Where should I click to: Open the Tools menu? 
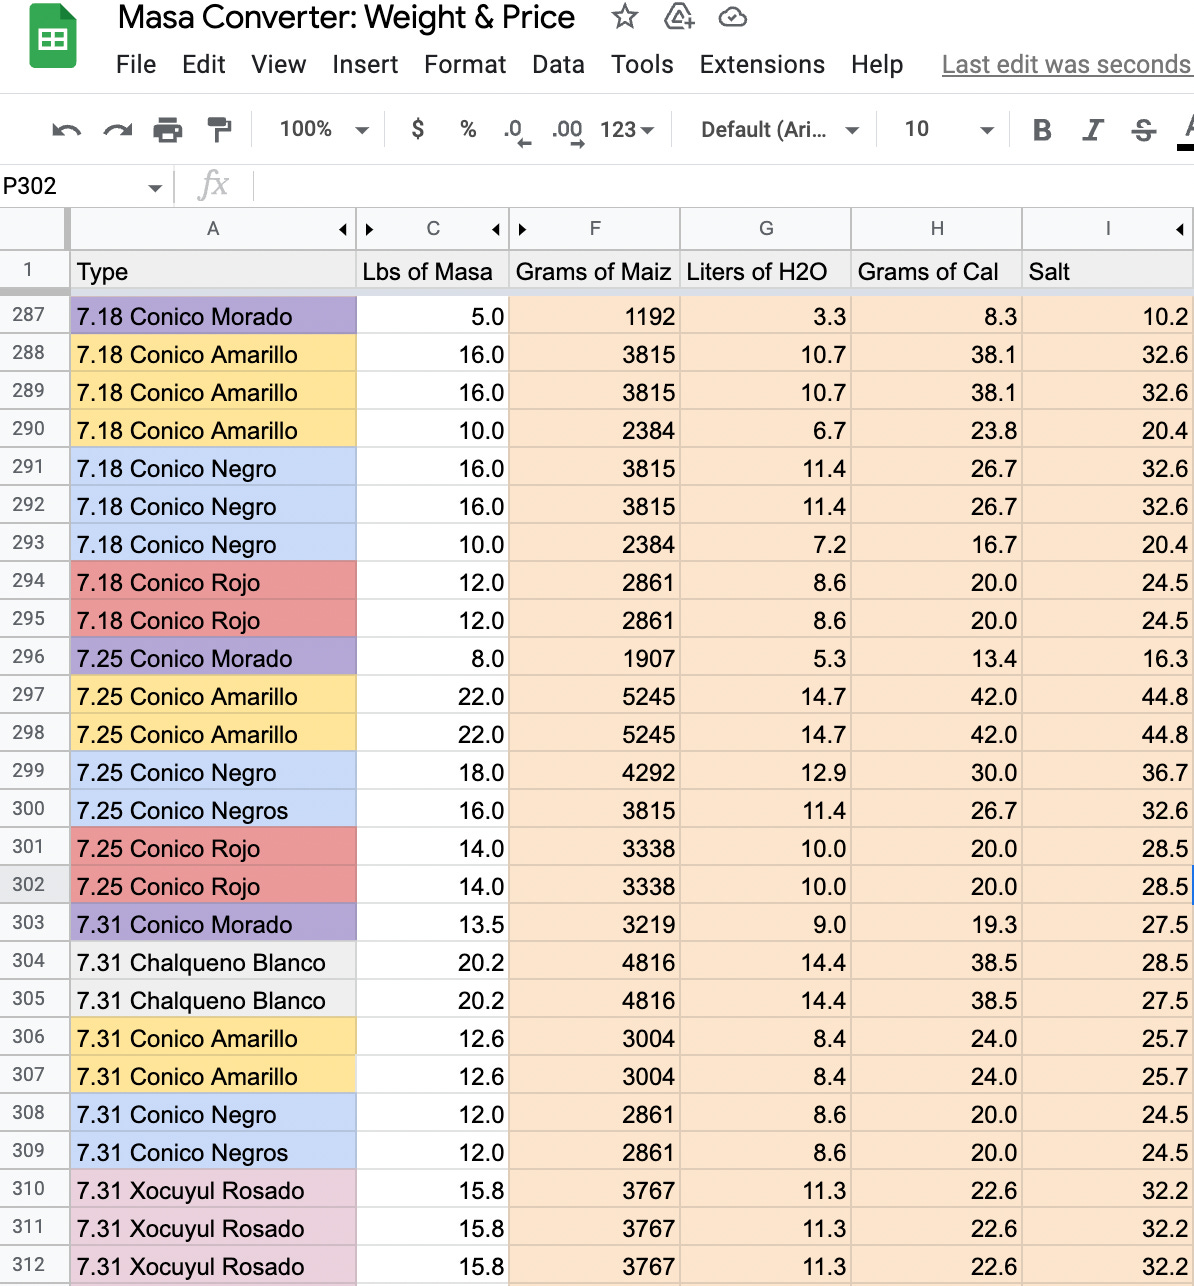642,64
